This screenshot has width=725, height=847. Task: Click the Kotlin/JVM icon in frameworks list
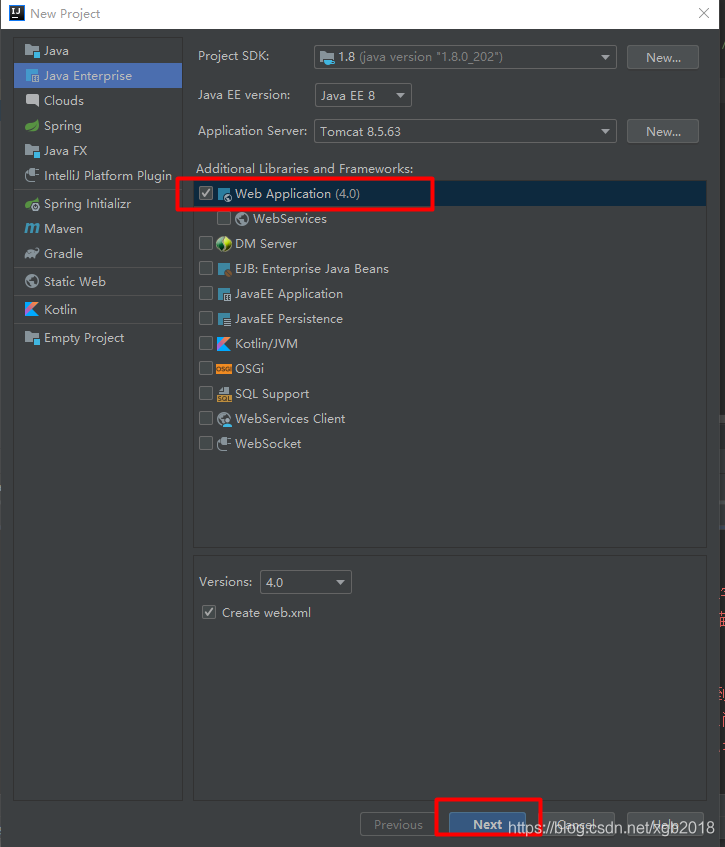coord(224,344)
